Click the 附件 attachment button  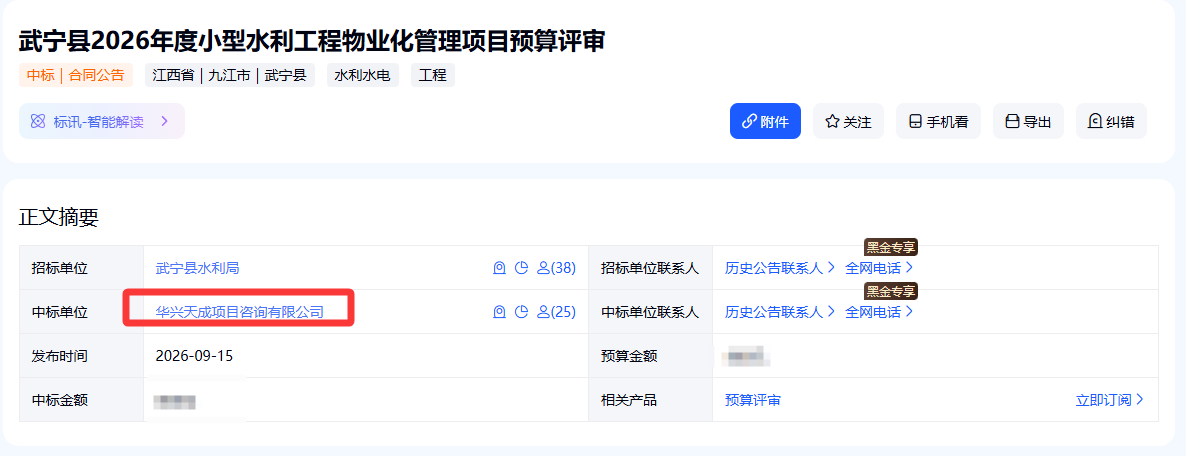pyautogui.click(x=765, y=121)
